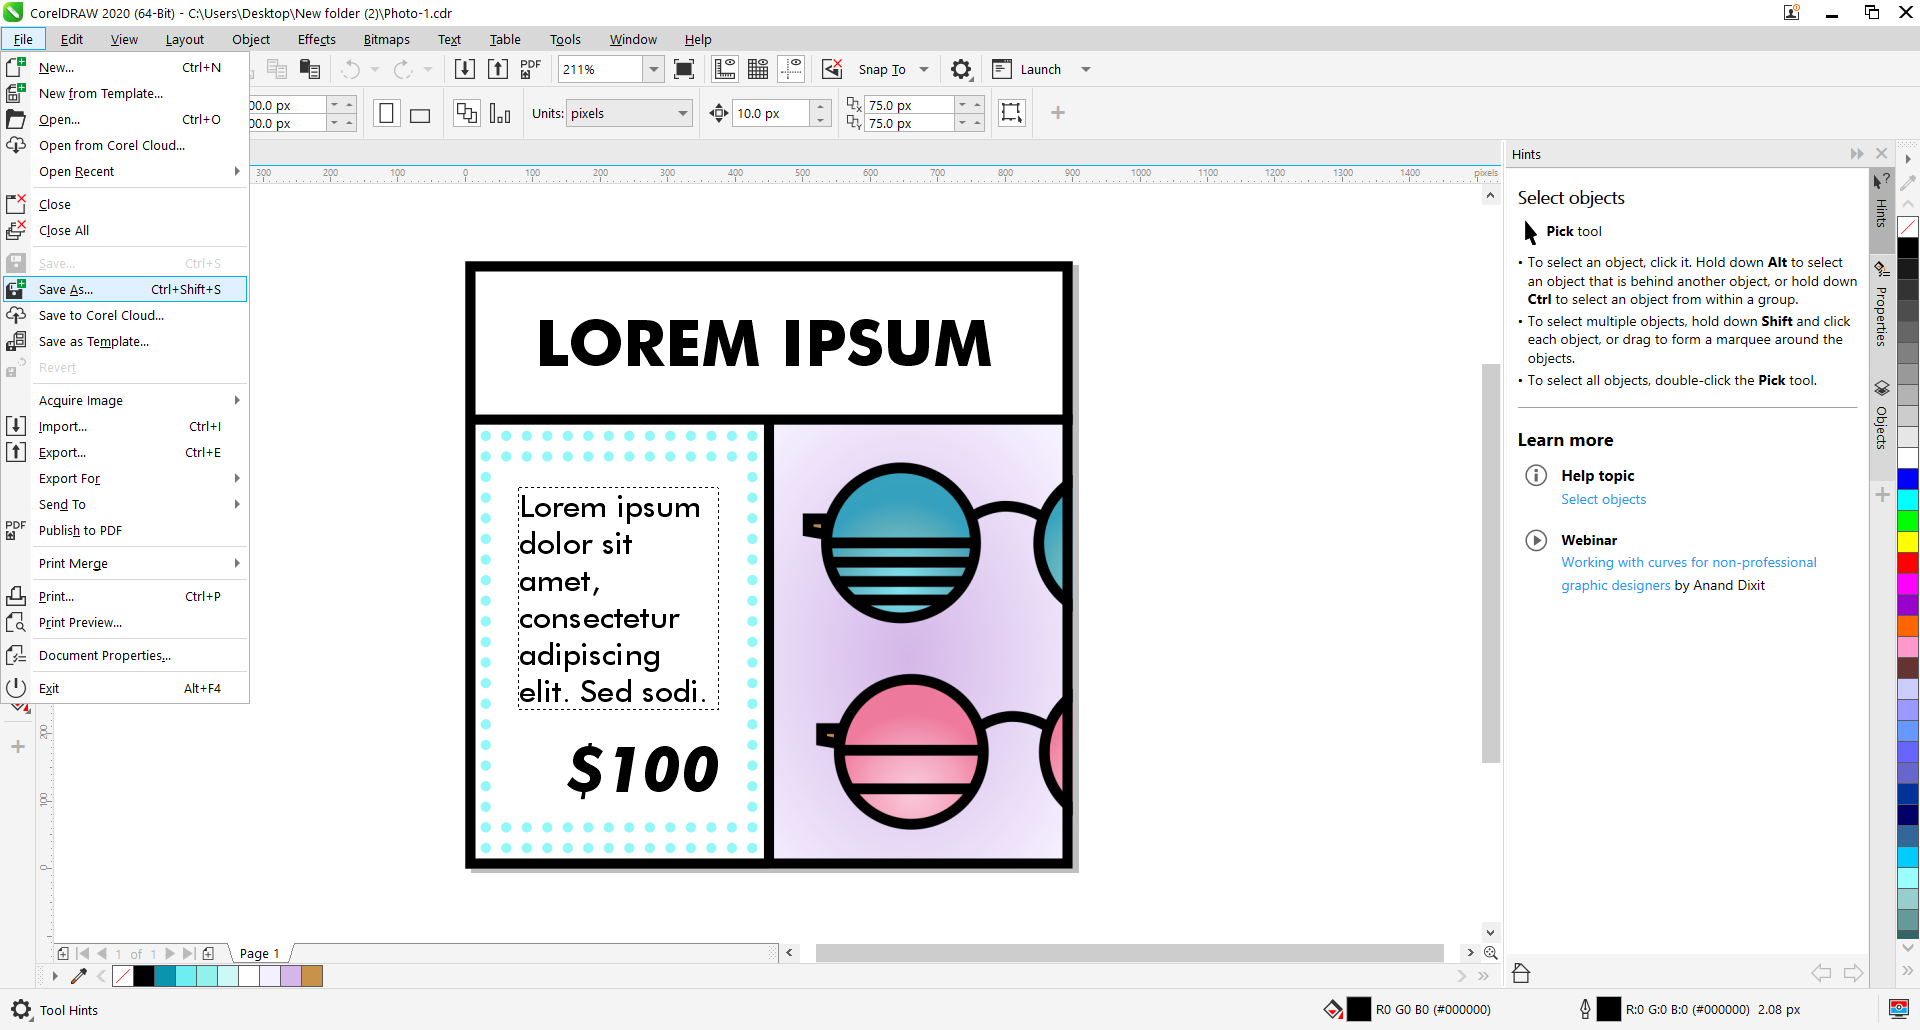The width and height of the screenshot is (1920, 1030).
Task: Open the Working with curves webinar link
Action: pos(1688,563)
